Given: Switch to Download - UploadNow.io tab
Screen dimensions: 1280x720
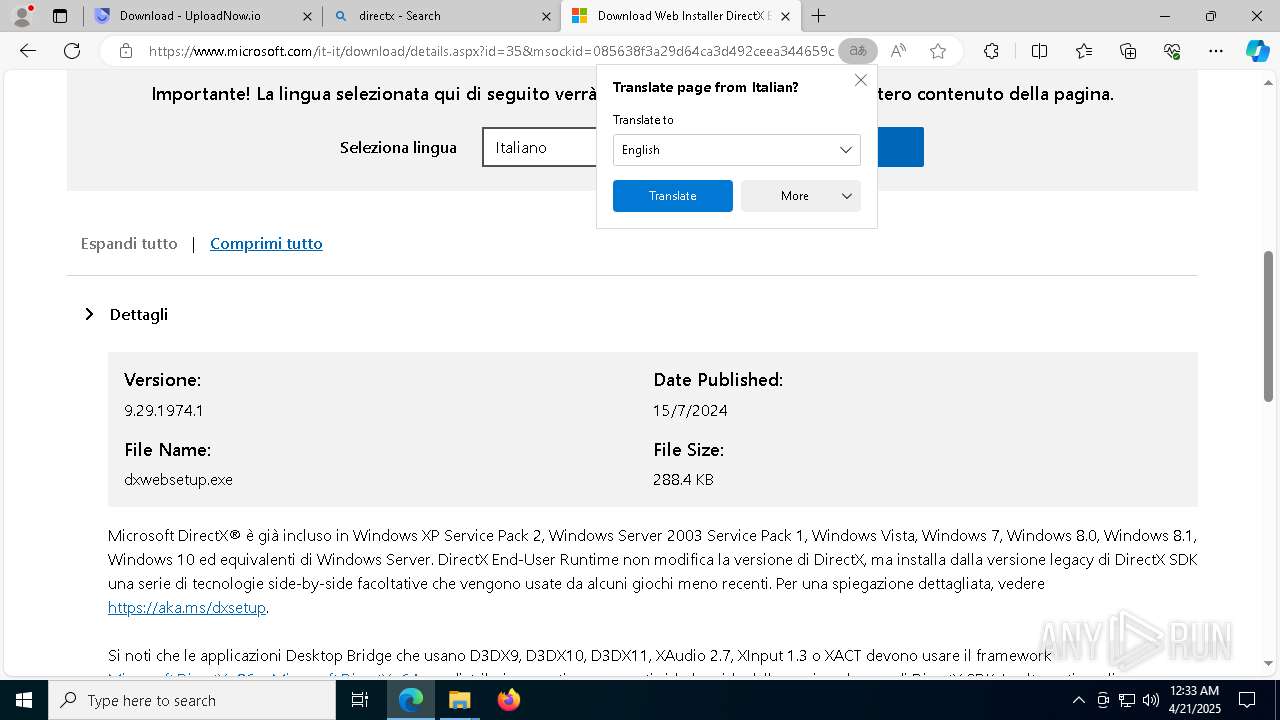Looking at the screenshot, I should pyautogui.click(x=203, y=16).
